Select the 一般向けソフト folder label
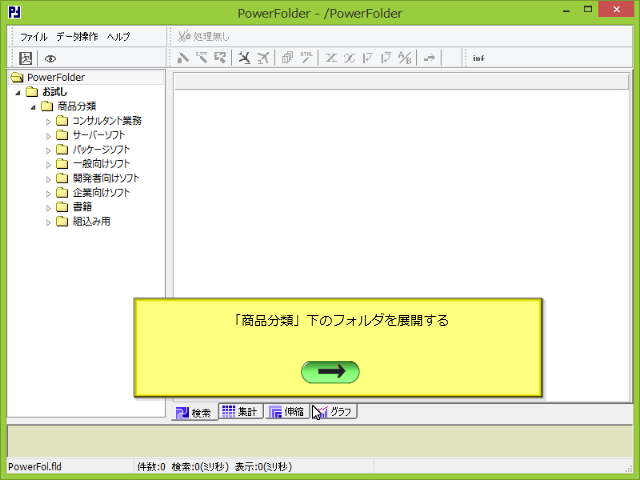Viewport: 640px width, 480px height. (101, 164)
